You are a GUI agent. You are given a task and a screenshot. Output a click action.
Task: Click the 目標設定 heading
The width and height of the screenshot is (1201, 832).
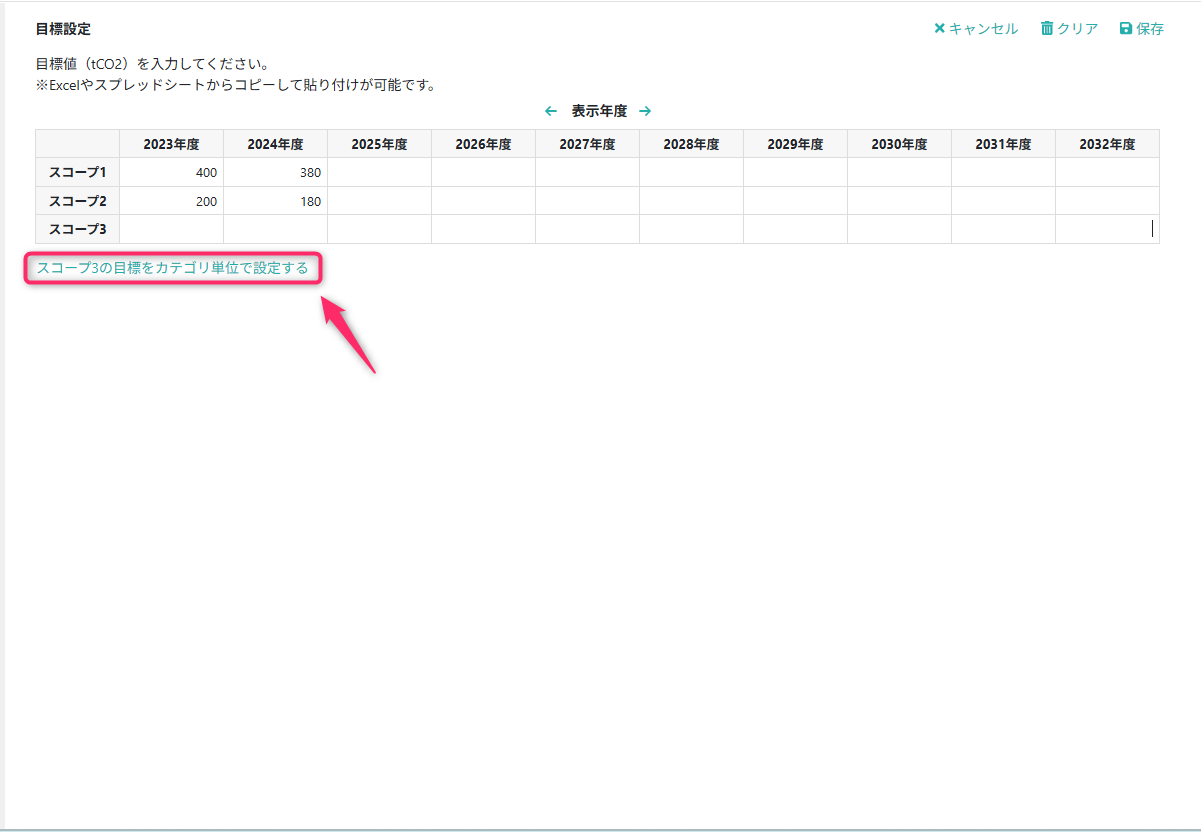click(x=63, y=29)
